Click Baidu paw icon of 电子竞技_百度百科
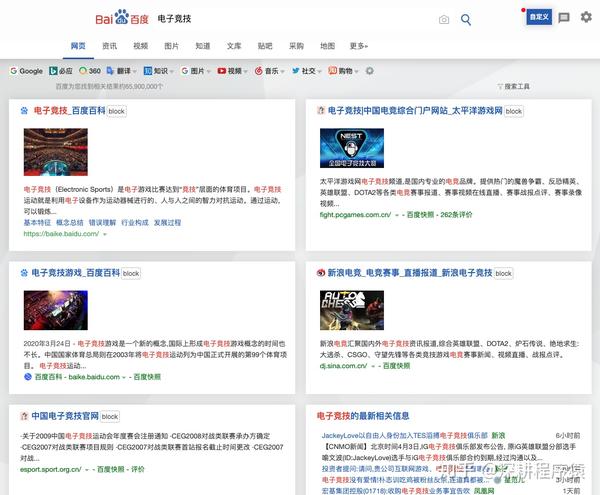Screen dimensions: 600x495 point(24,111)
